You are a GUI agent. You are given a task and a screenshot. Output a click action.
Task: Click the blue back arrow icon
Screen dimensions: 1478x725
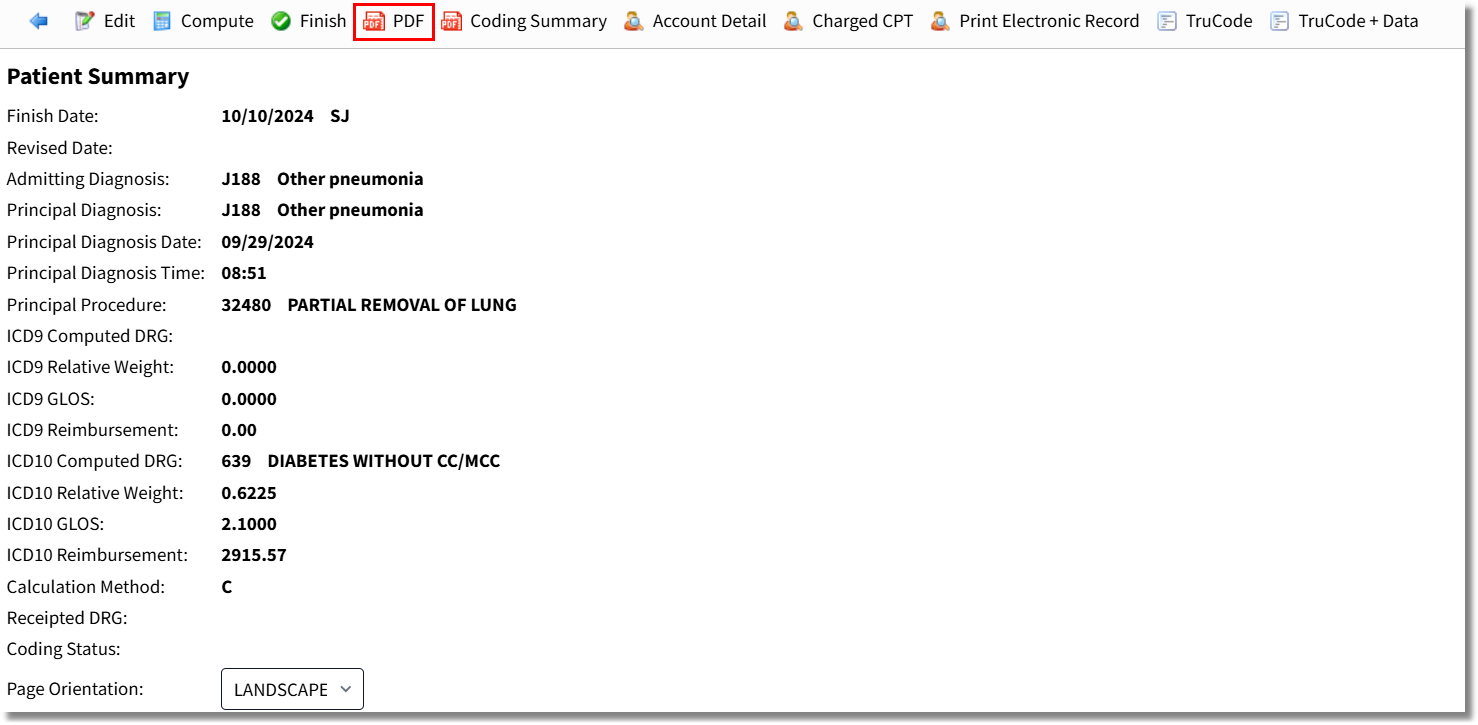coord(39,21)
